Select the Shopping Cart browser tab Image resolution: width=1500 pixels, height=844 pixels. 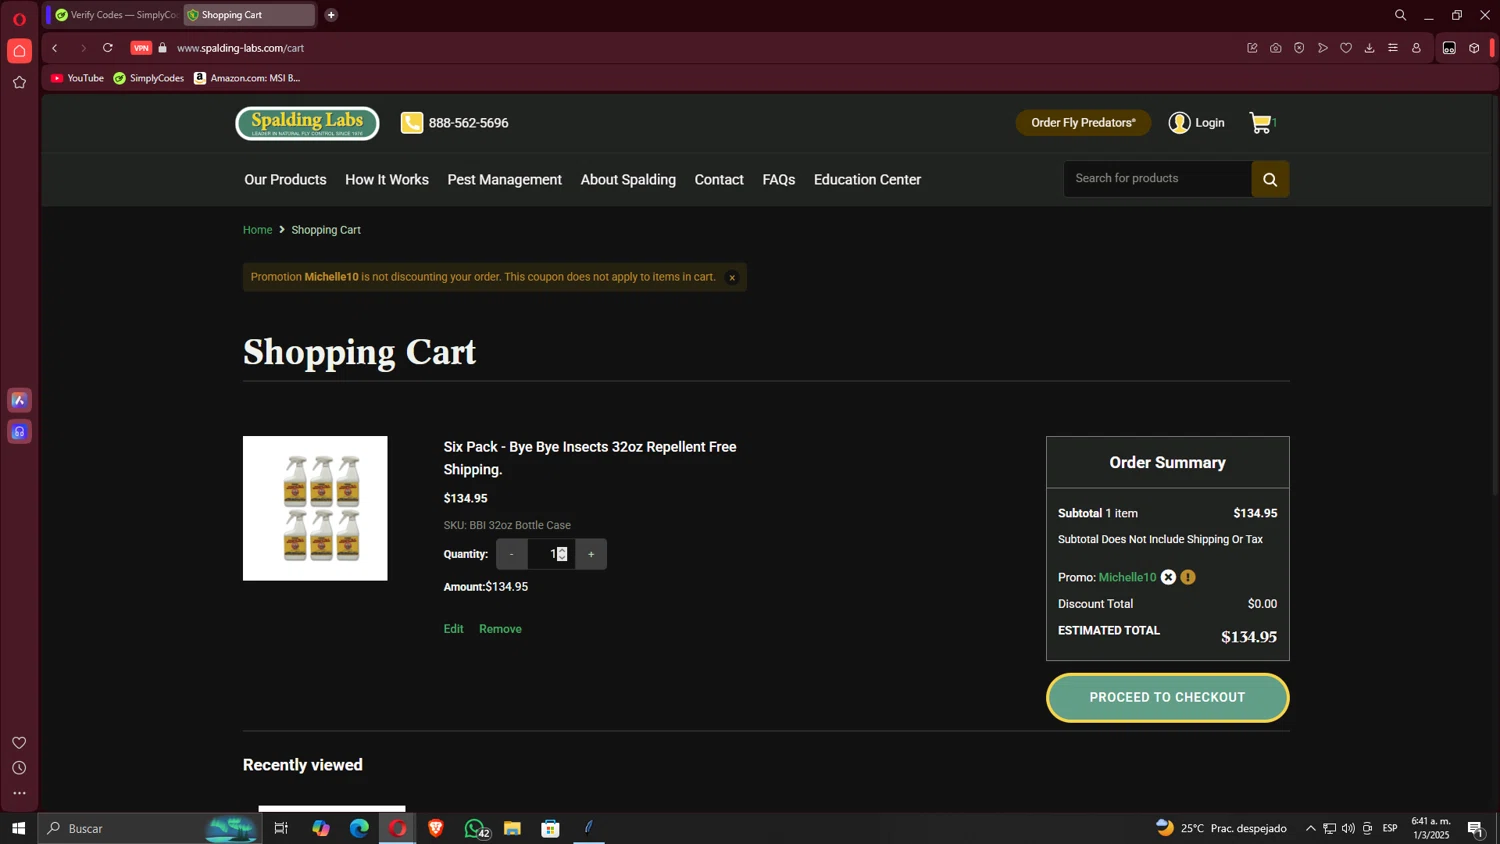[249, 15]
